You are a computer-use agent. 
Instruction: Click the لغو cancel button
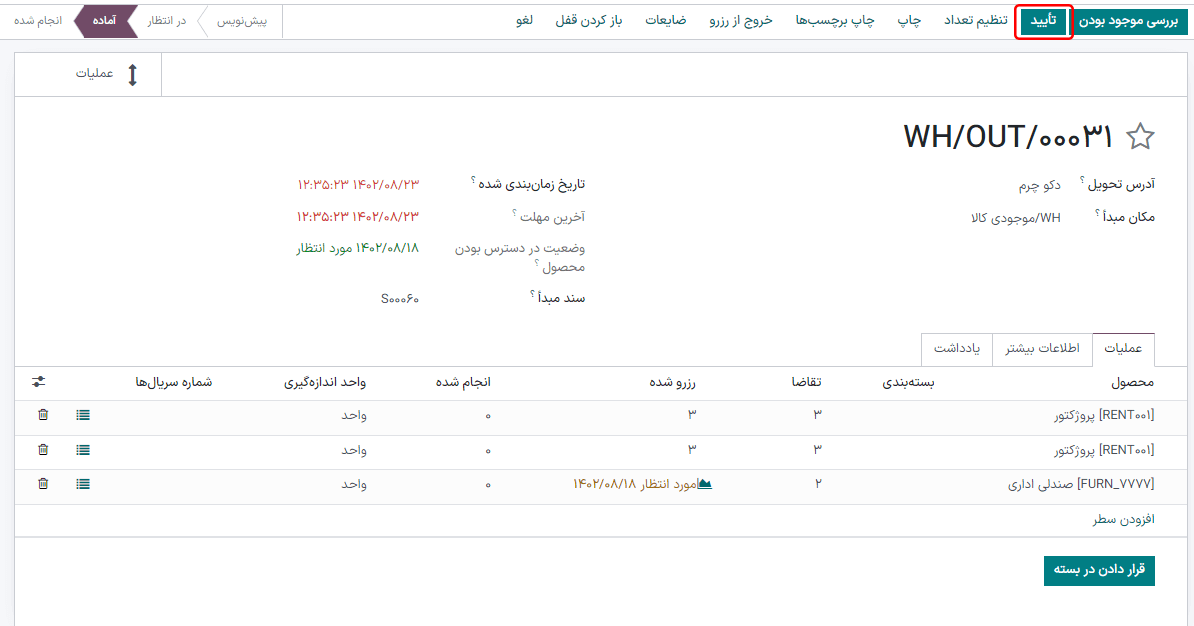pyautogui.click(x=524, y=21)
